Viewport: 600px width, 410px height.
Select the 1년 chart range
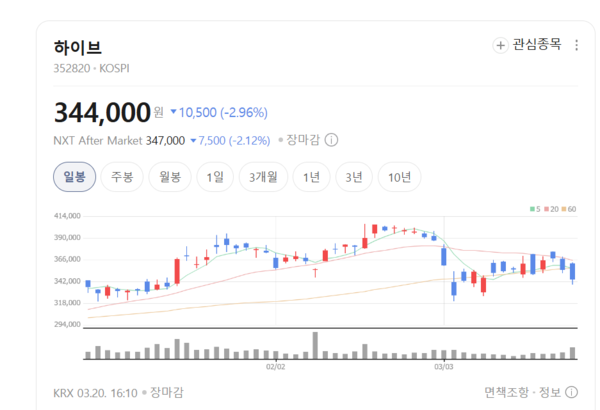click(311, 177)
